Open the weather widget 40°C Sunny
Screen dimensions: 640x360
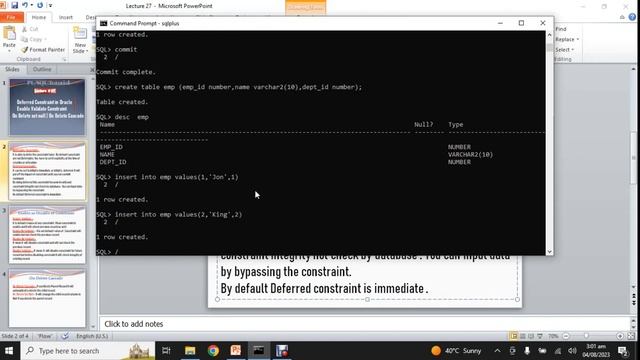(456, 351)
